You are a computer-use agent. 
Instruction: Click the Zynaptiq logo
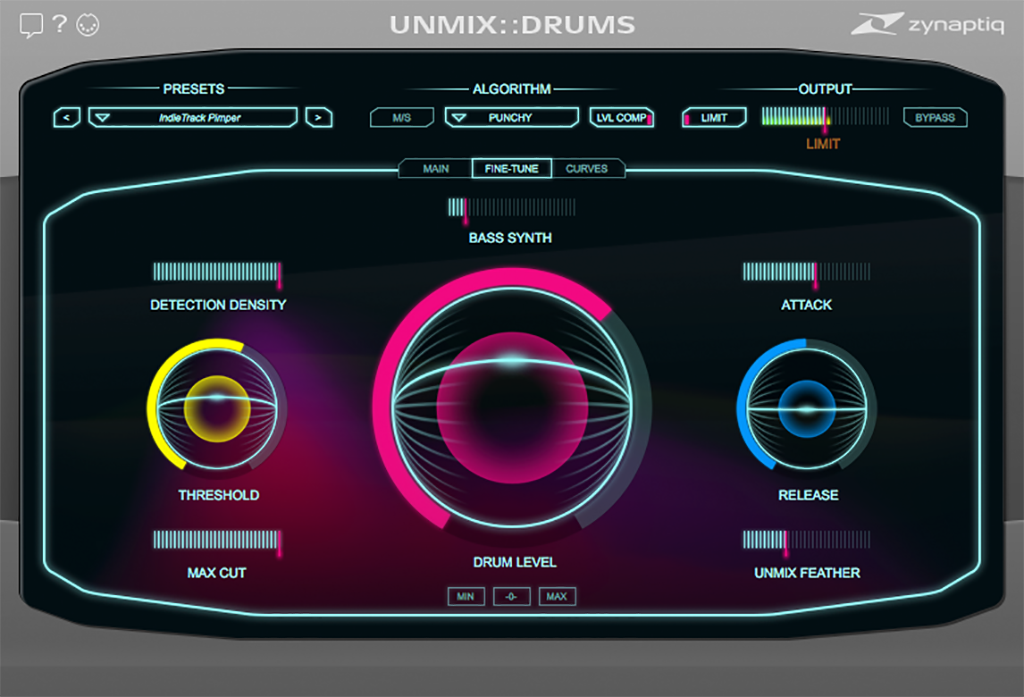tap(927, 24)
